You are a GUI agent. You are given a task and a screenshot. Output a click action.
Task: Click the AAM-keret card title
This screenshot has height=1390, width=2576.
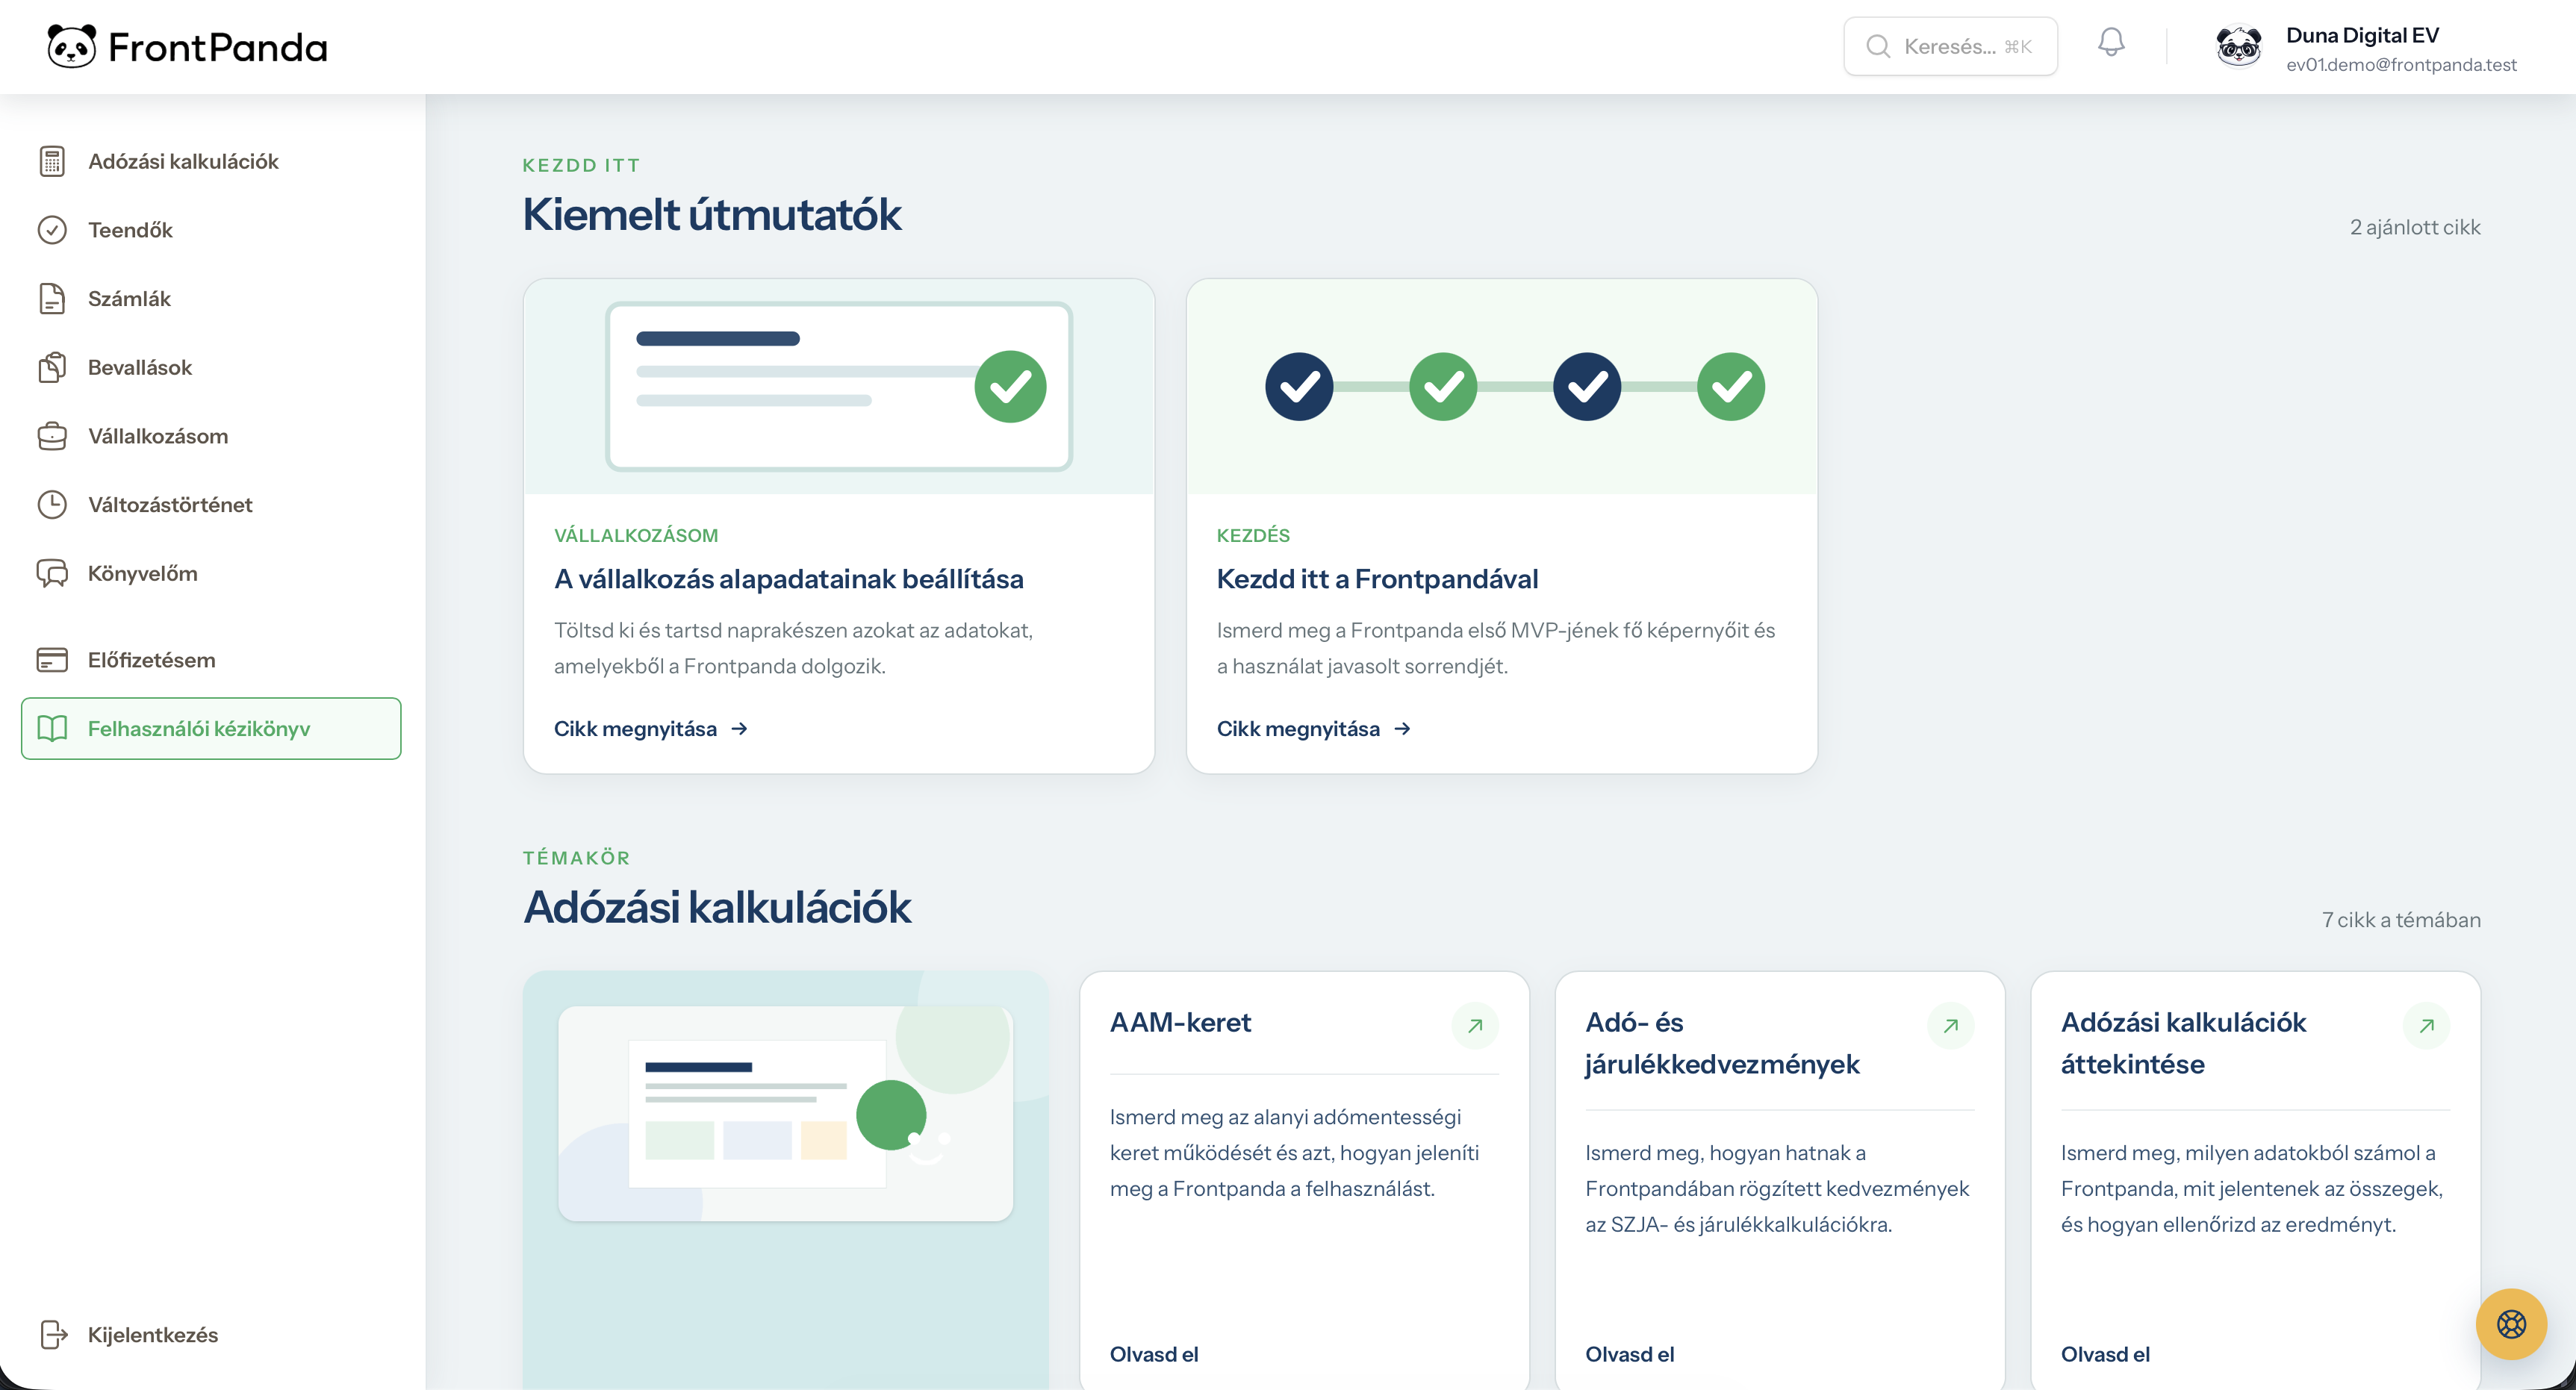tap(1180, 1022)
